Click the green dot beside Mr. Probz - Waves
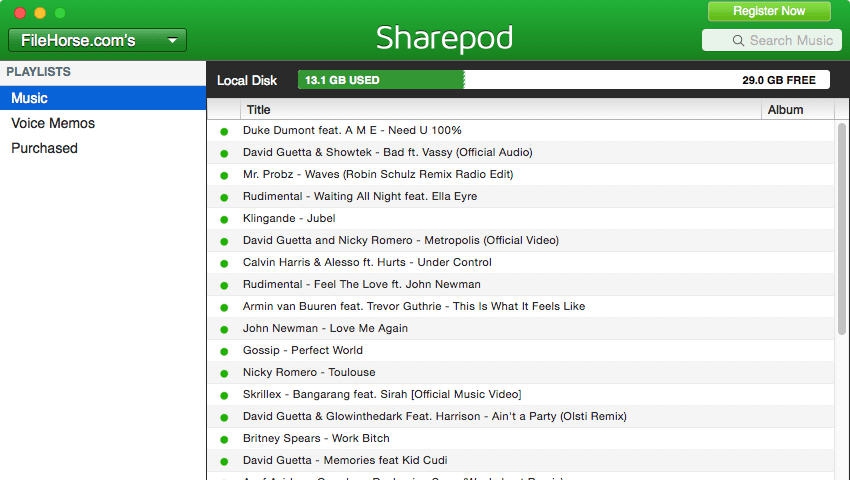 pos(224,175)
